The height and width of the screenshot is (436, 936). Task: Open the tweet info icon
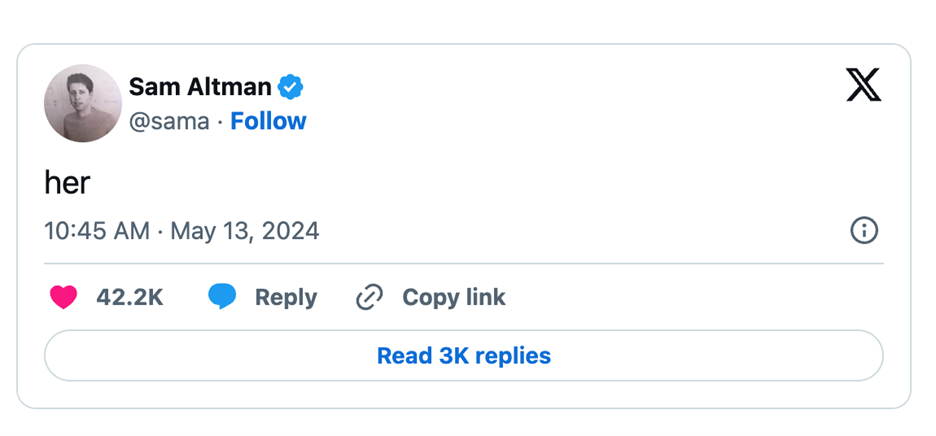point(864,231)
